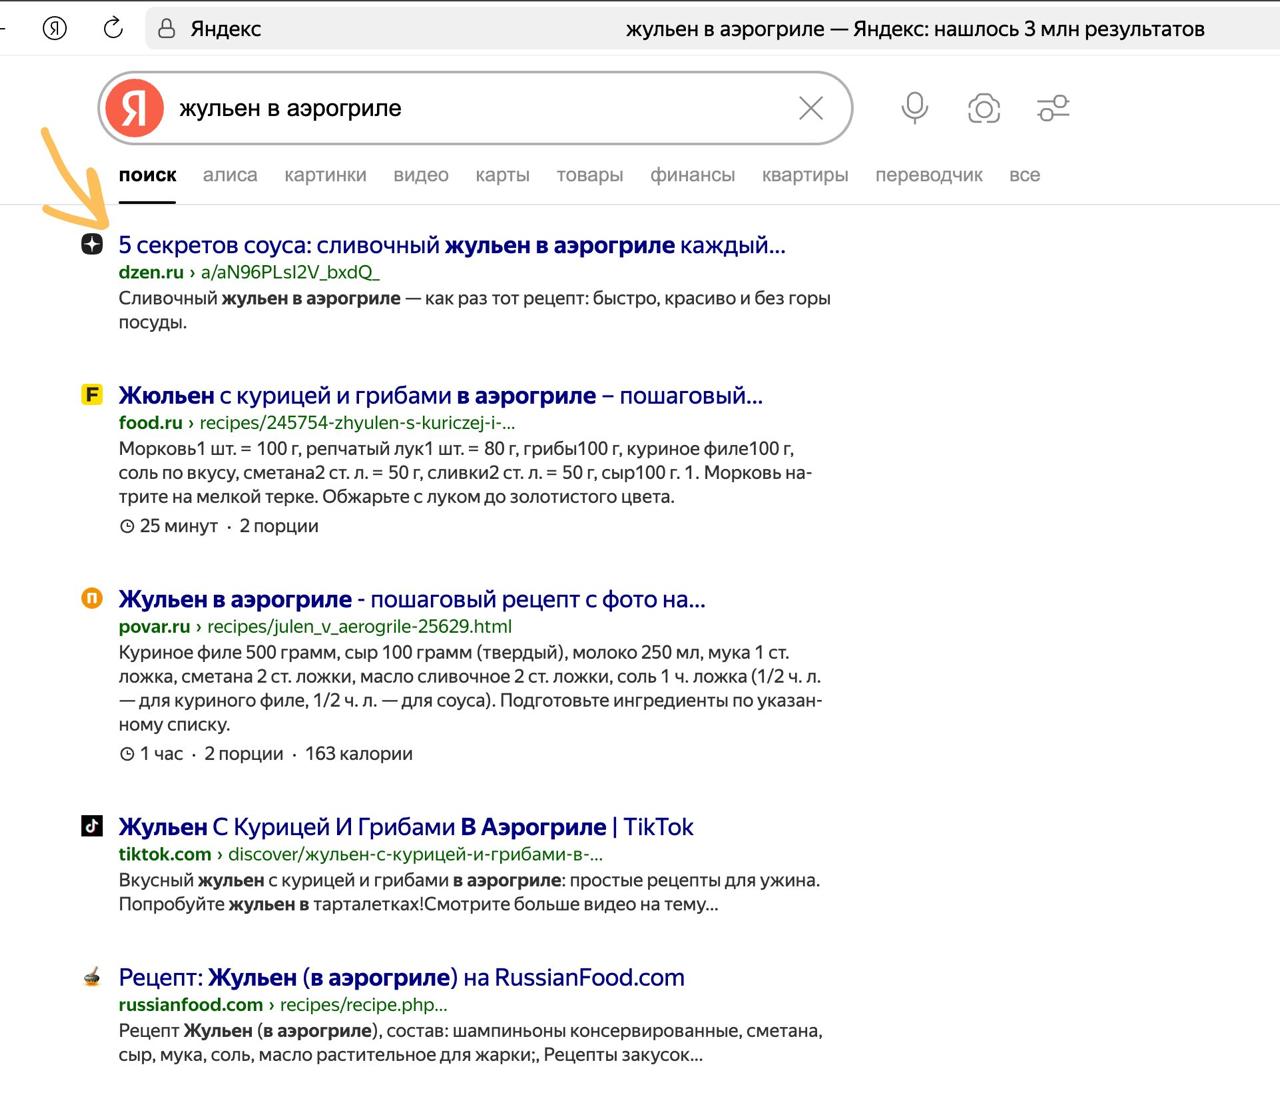Image resolution: width=1280 pixels, height=1111 pixels.
Task: Reload the page with the refresh icon
Action: [x=113, y=28]
